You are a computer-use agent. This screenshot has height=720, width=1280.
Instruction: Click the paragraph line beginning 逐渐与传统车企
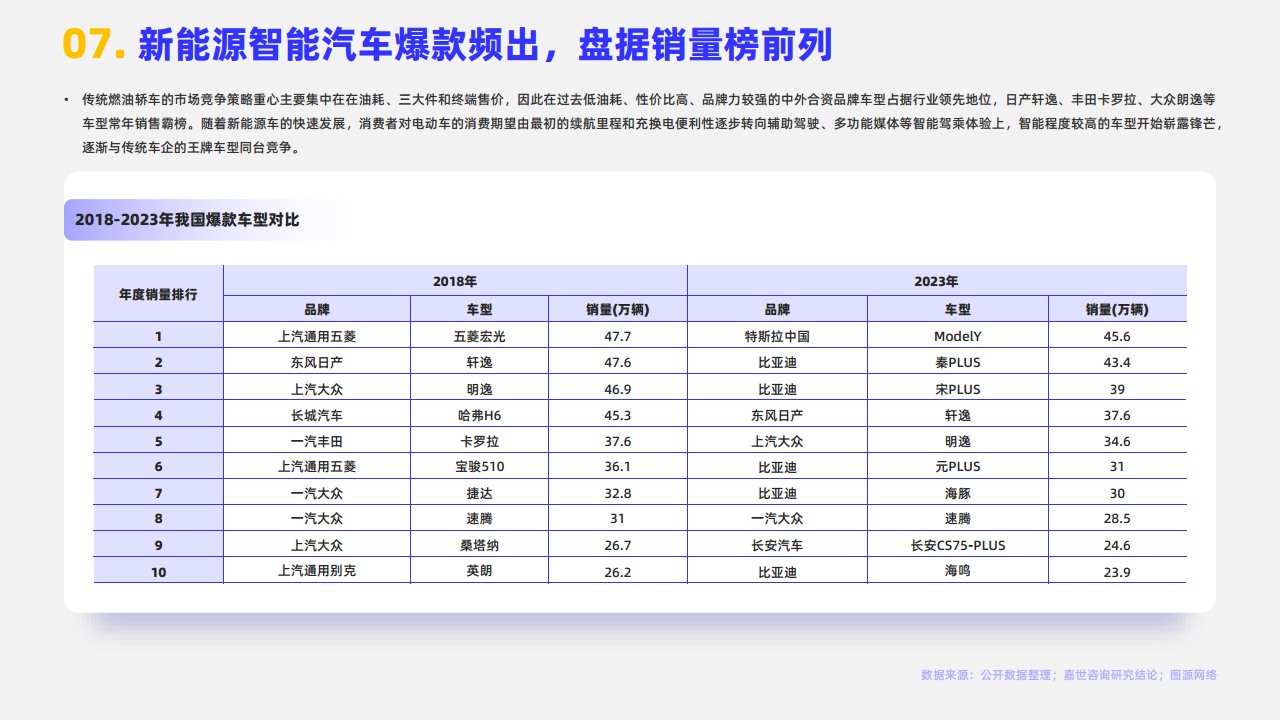[190, 148]
